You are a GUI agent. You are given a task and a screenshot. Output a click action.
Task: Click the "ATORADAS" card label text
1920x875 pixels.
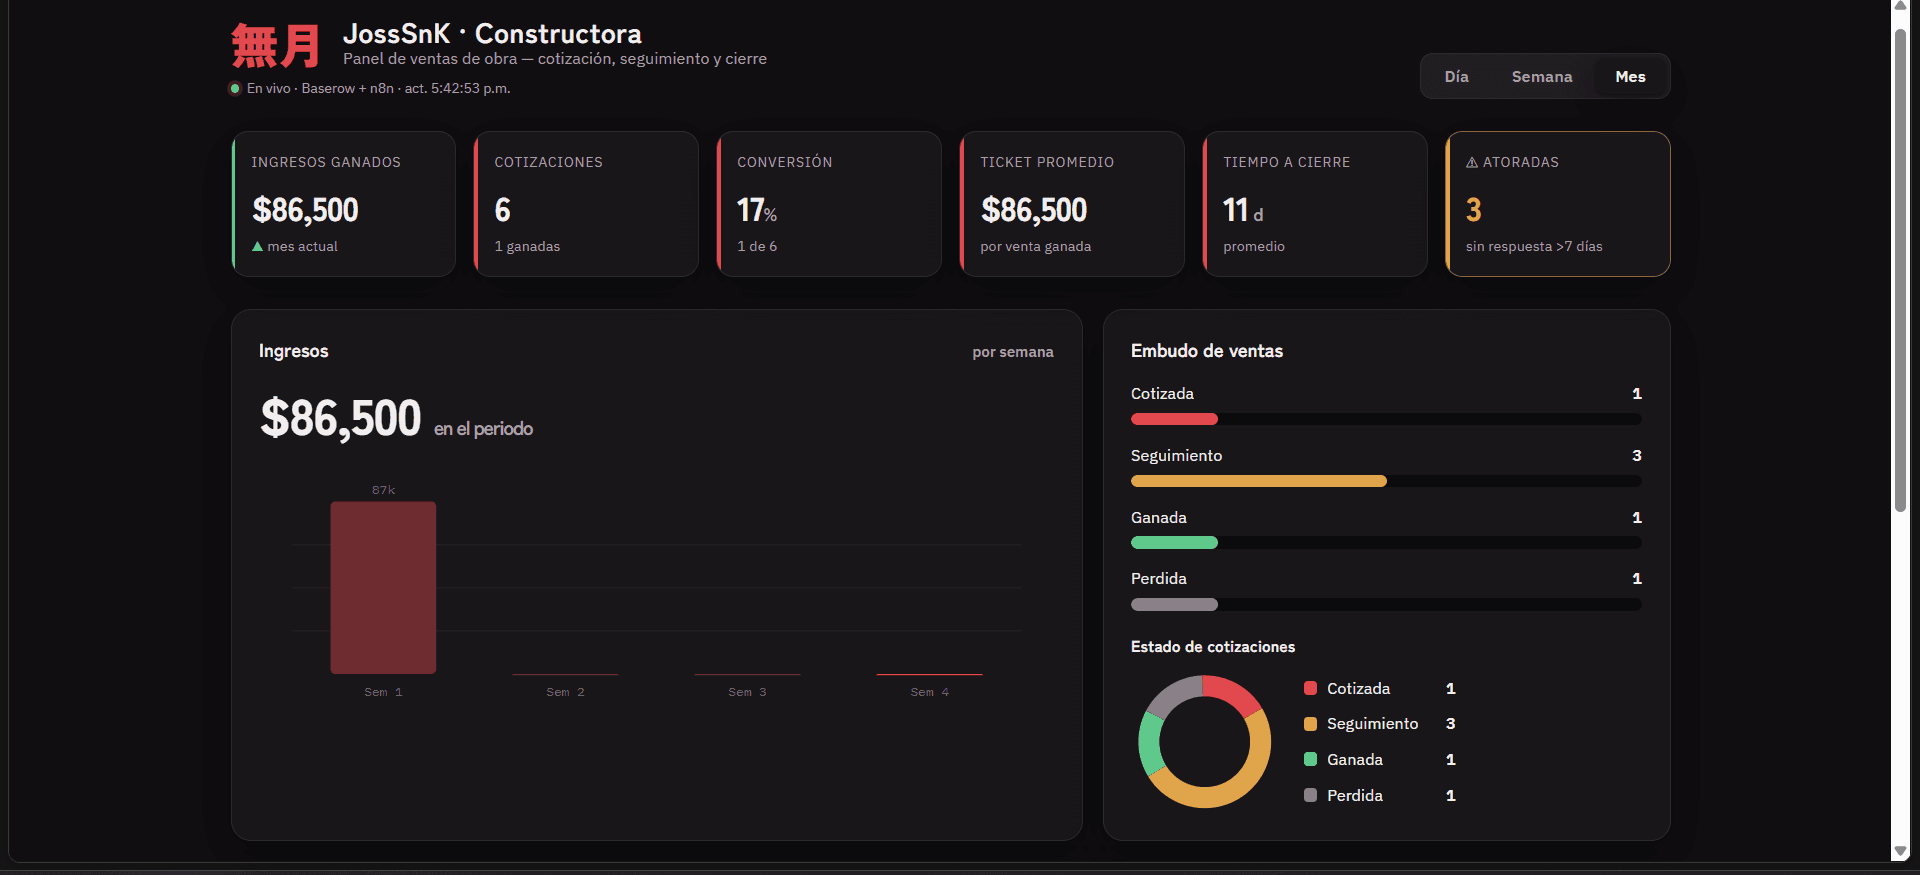tap(1520, 162)
